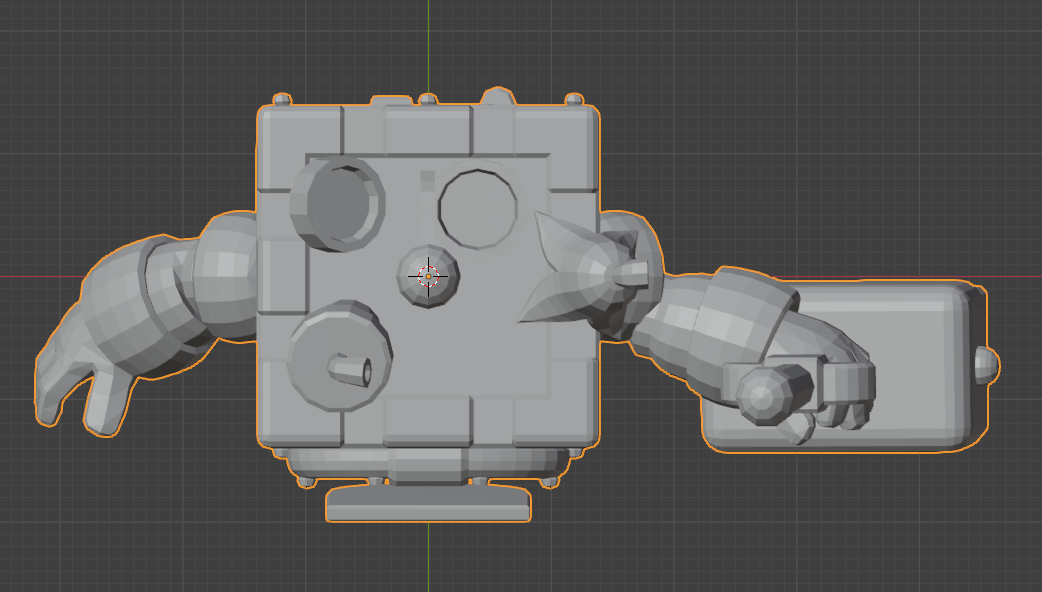Click the 3D cursor on the center dome
Viewport: 1042px width, 592px height.
click(428, 274)
